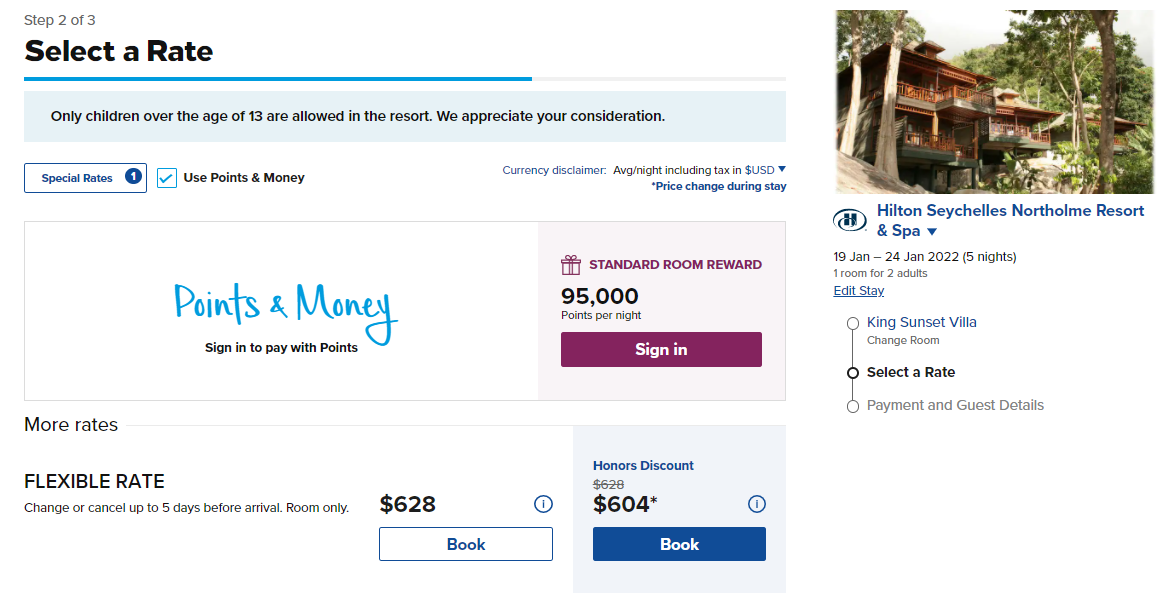Click Book under Honors Discount

679,544
